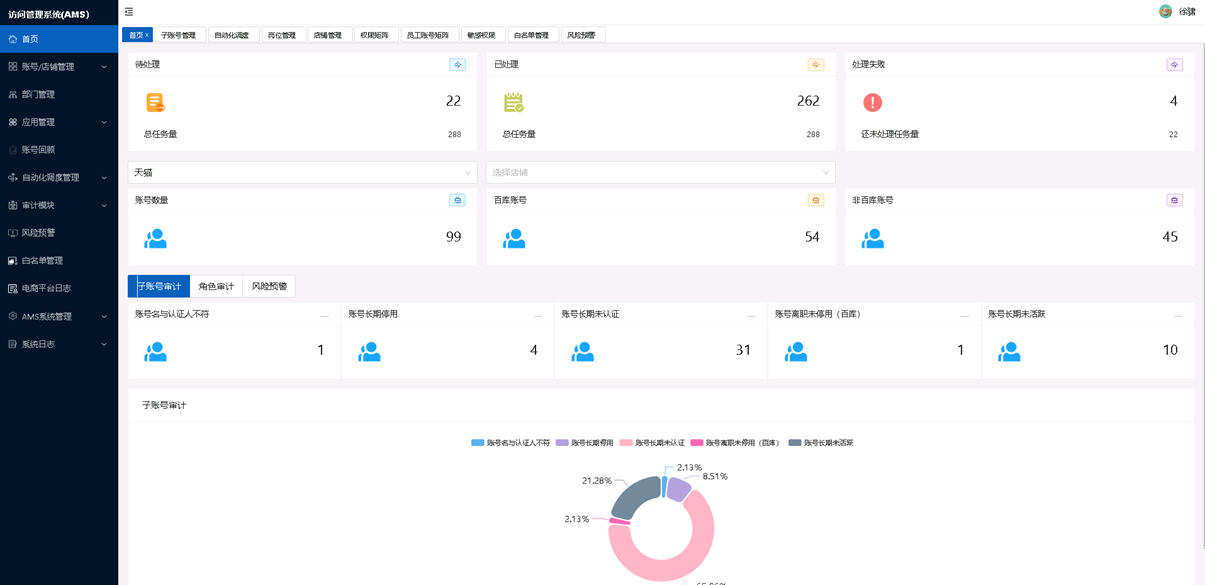Toggle 账号长期未活跃 legend item in chart

pyautogui.click(x=821, y=443)
